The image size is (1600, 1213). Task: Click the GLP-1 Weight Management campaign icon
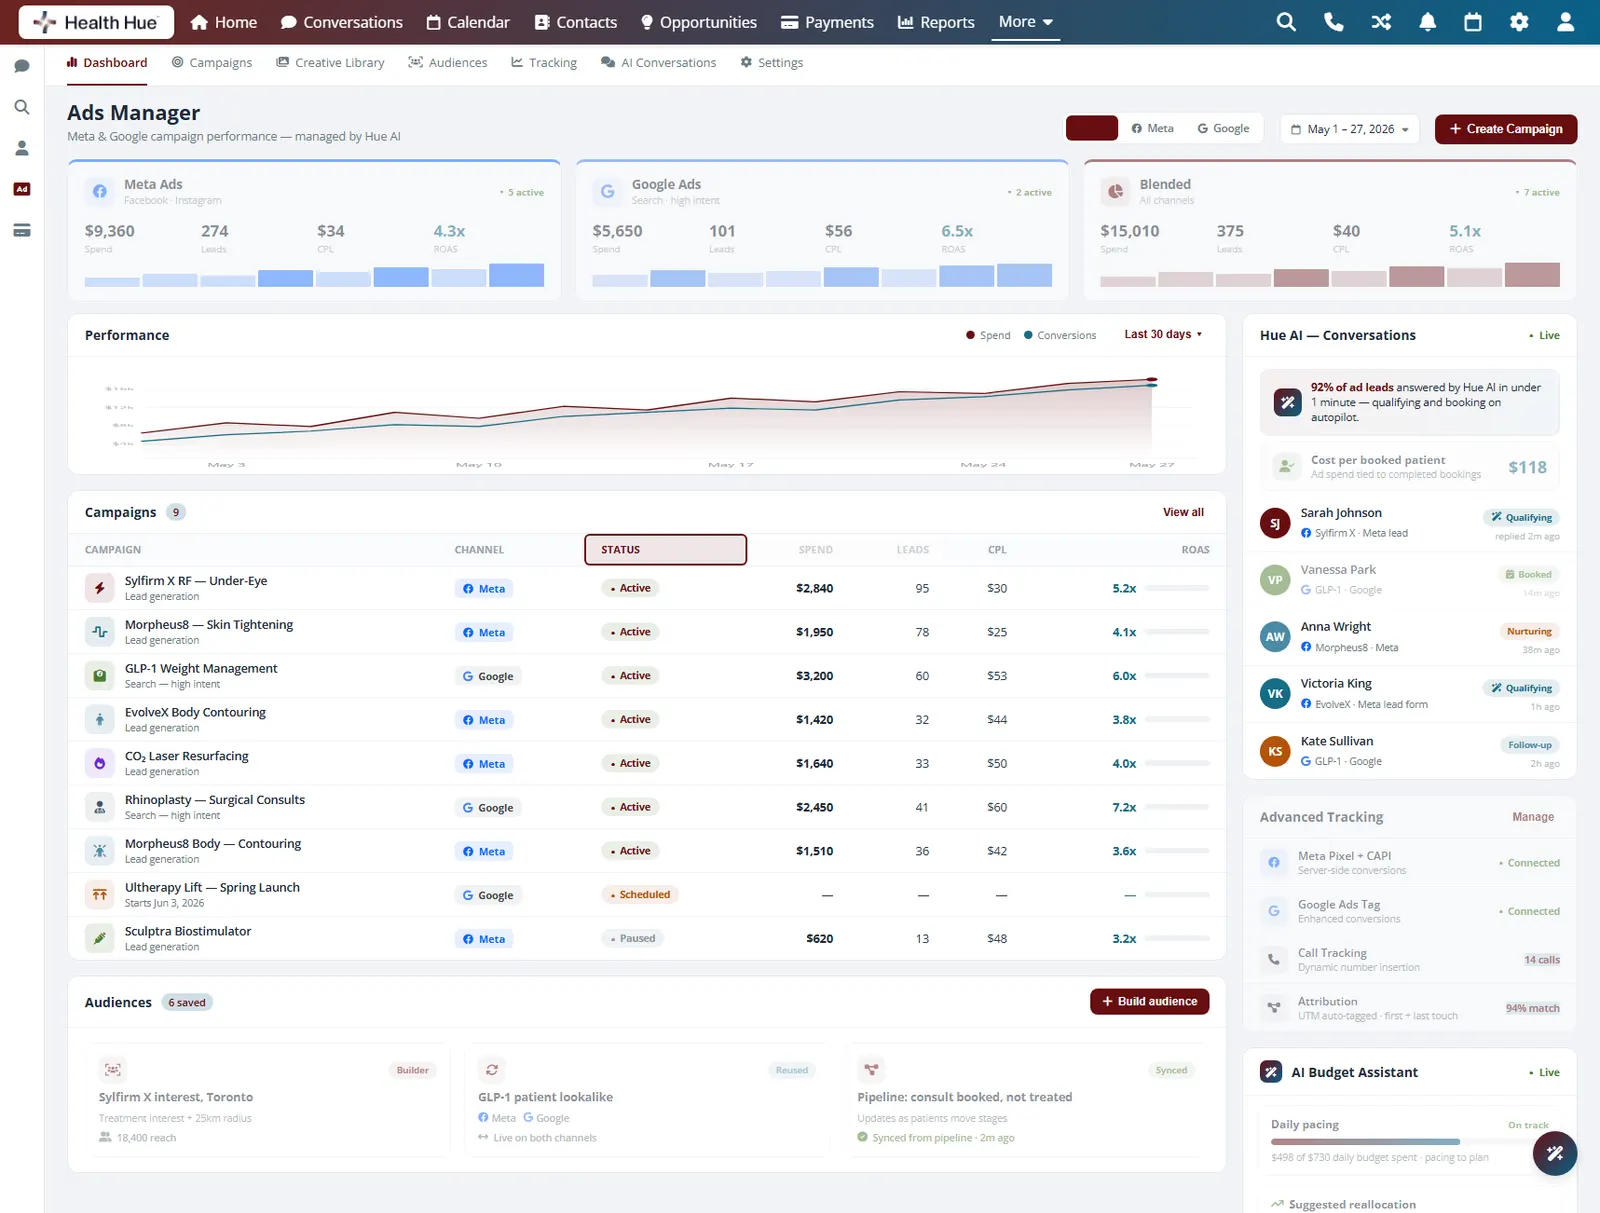pos(100,676)
